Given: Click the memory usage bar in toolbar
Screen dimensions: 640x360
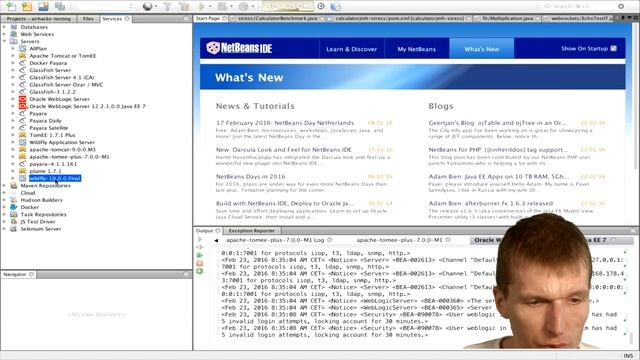Looking at the screenshot, I should click(287, 6).
